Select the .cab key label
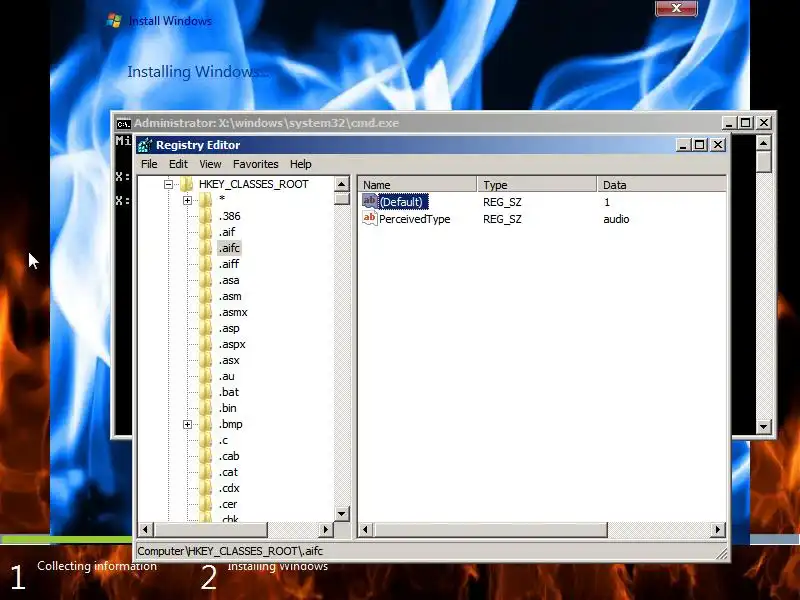Image resolution: width=800 pixels, height=600 pixels. point(229,457)
